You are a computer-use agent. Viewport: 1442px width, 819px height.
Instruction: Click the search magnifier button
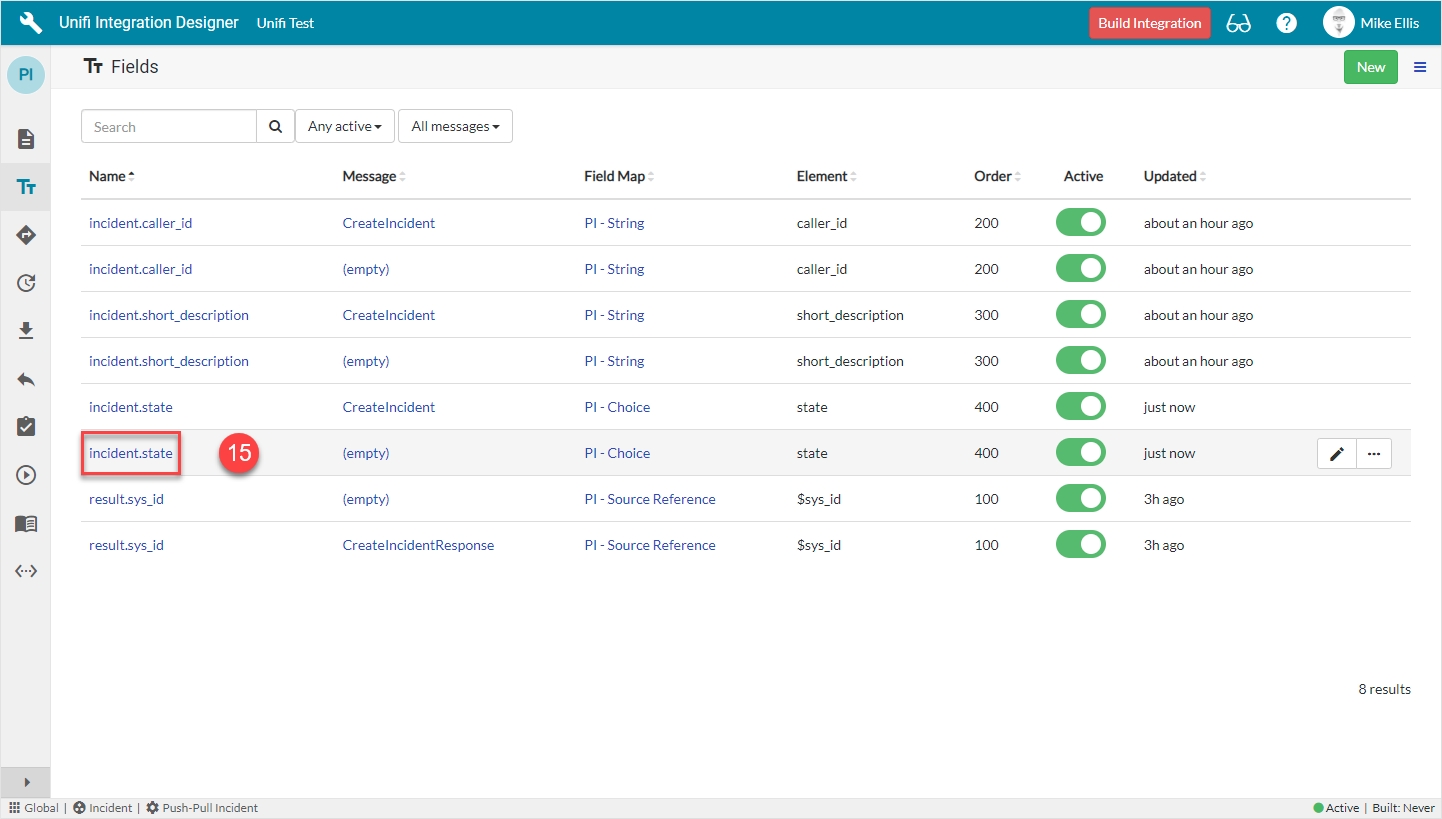pos(275,127)
